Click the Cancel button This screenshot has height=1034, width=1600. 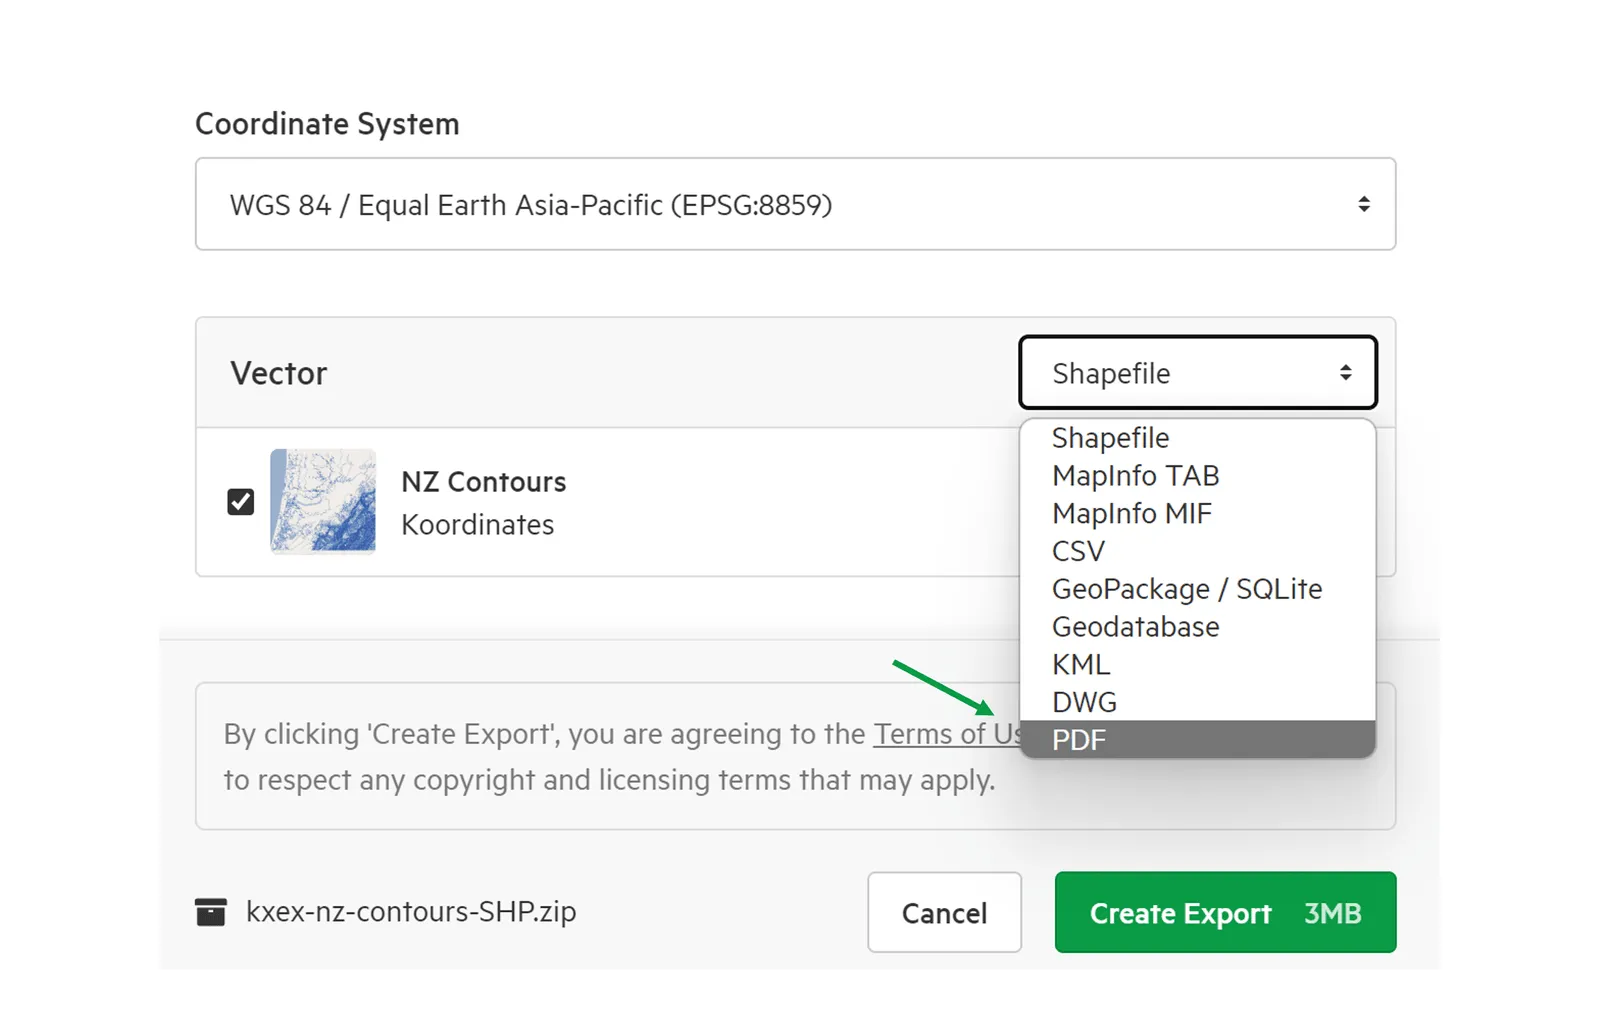(944, 912)
